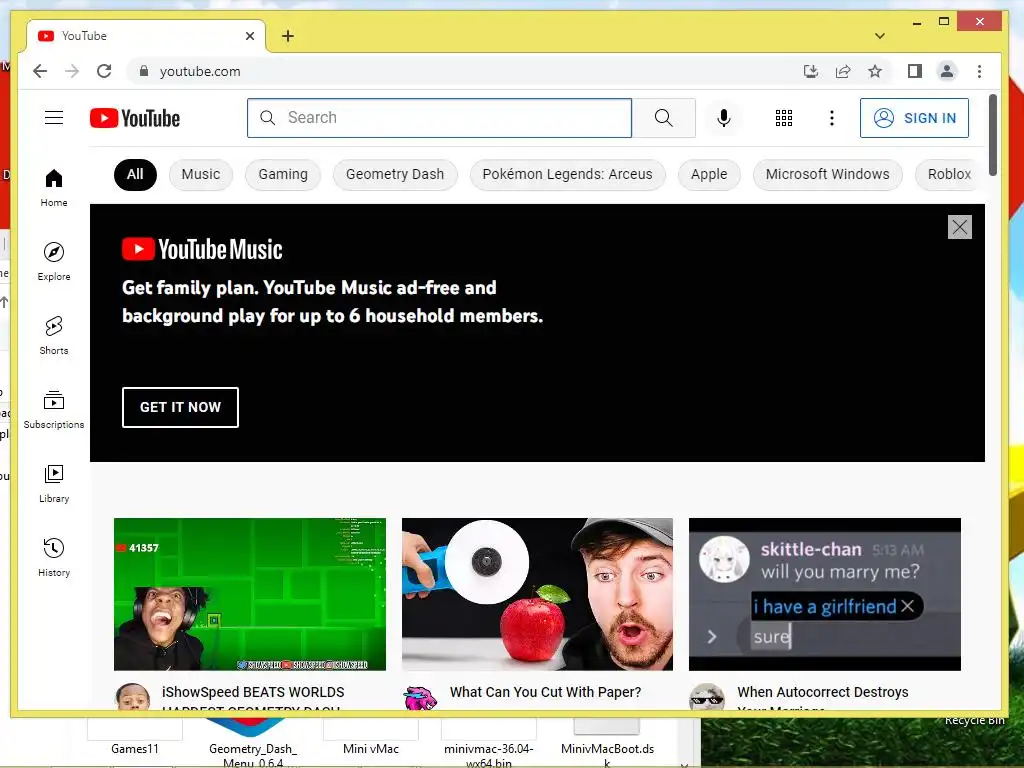Select Games11 item in background window

click(135, 749)
